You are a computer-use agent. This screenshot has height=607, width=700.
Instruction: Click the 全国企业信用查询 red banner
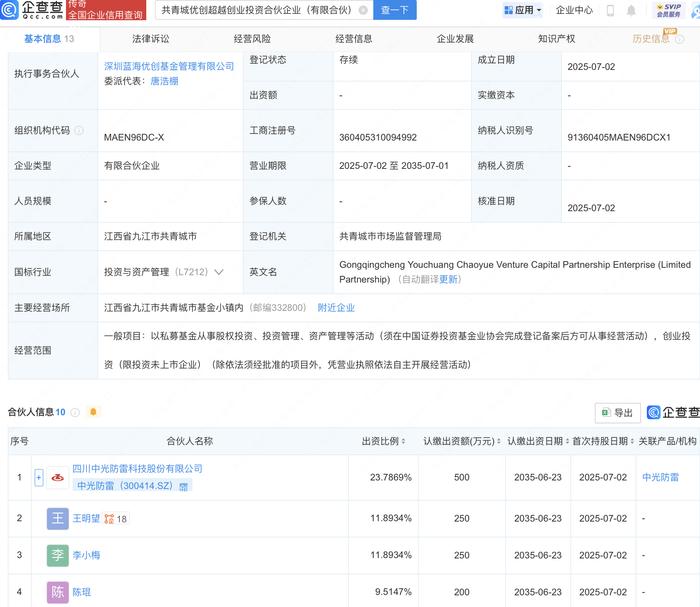click(106, 10)
